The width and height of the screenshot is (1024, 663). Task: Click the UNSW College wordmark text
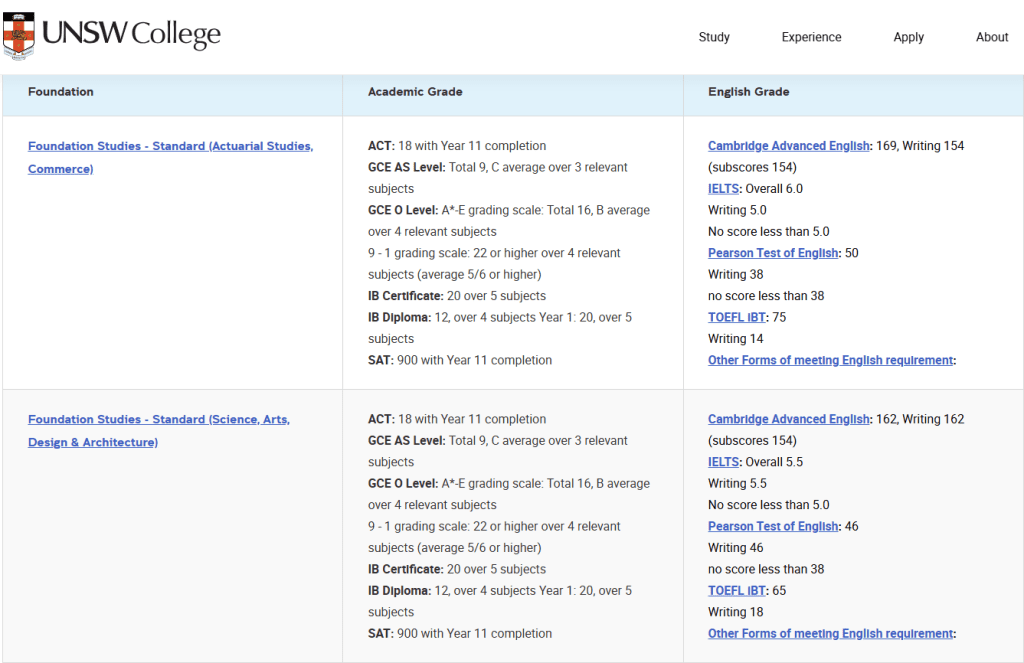[131, 34]
